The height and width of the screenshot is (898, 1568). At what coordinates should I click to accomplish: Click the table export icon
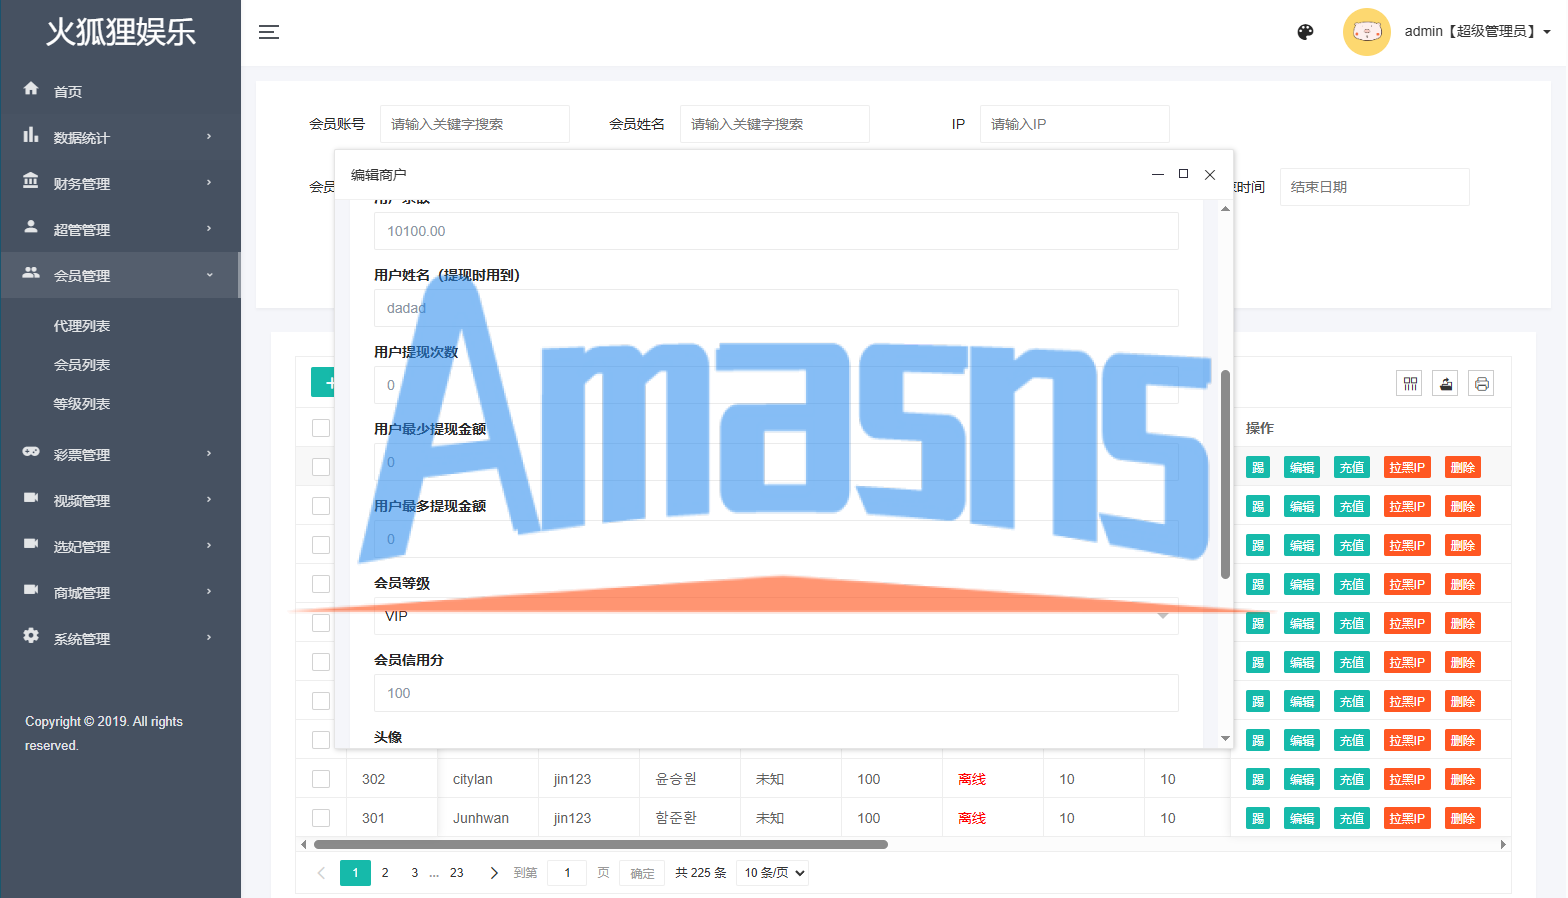coord(1446,384)
